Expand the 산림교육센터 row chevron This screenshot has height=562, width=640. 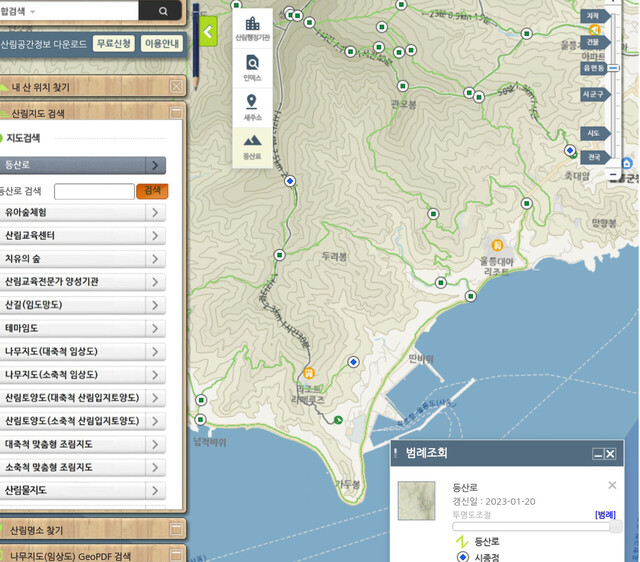click(x=155, y=235)
